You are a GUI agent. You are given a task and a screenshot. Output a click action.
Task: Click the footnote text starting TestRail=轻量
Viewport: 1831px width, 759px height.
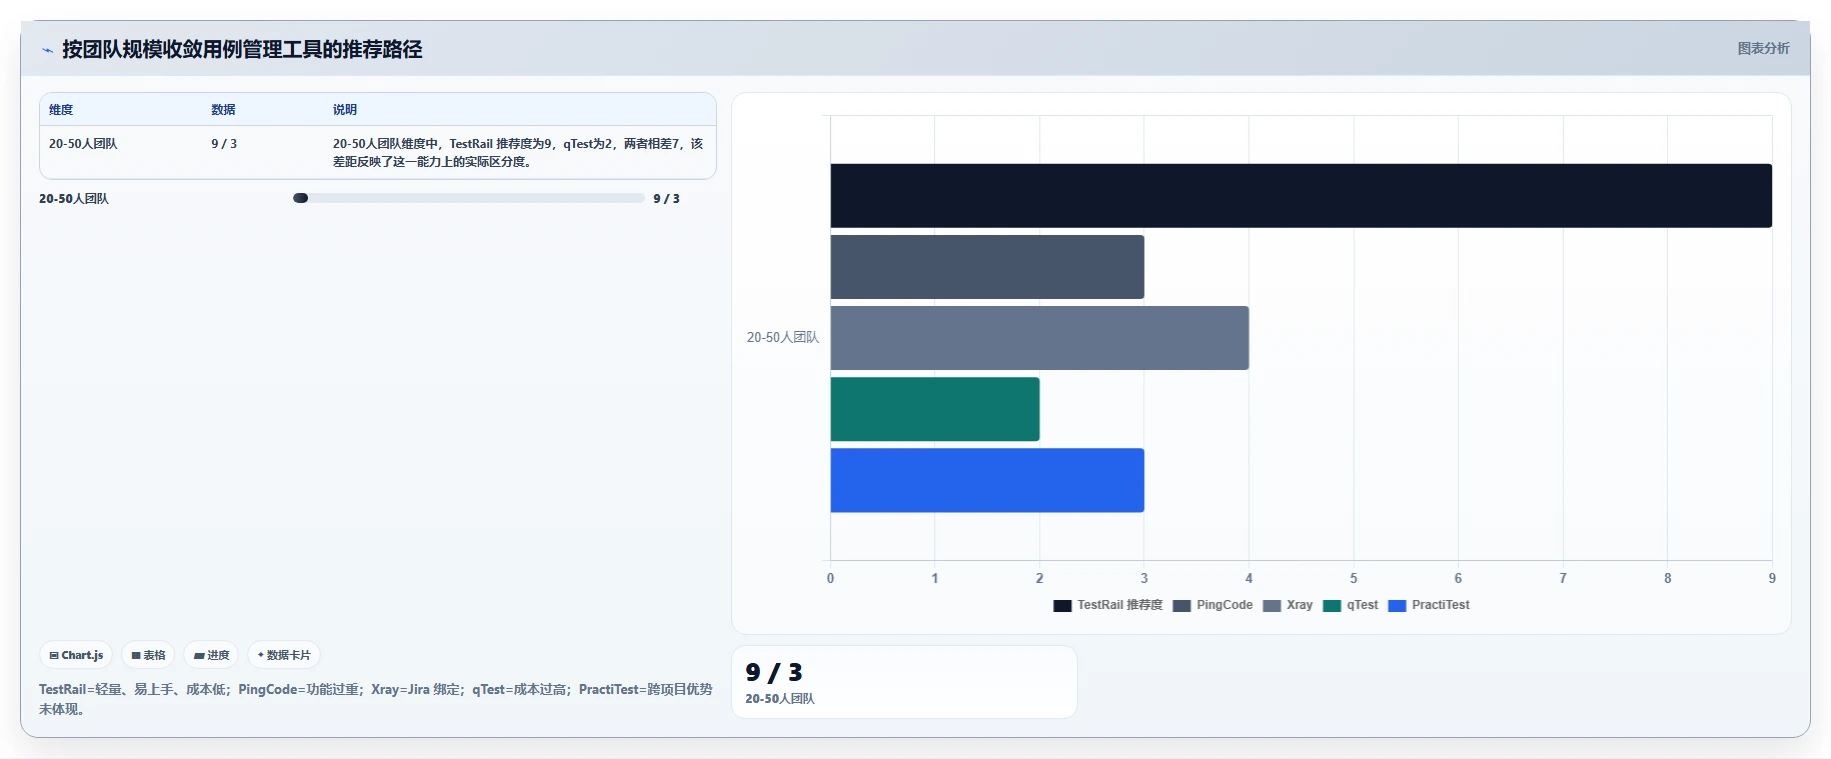tap(376, 699)
